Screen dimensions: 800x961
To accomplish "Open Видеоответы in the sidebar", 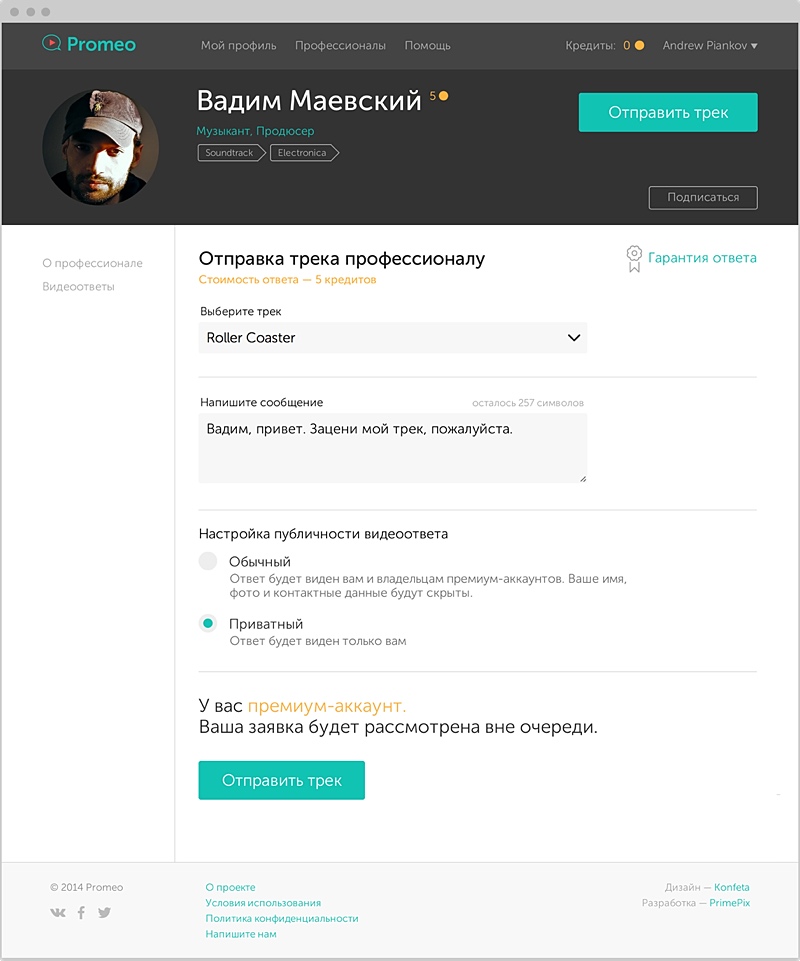I will coord(78,286).
